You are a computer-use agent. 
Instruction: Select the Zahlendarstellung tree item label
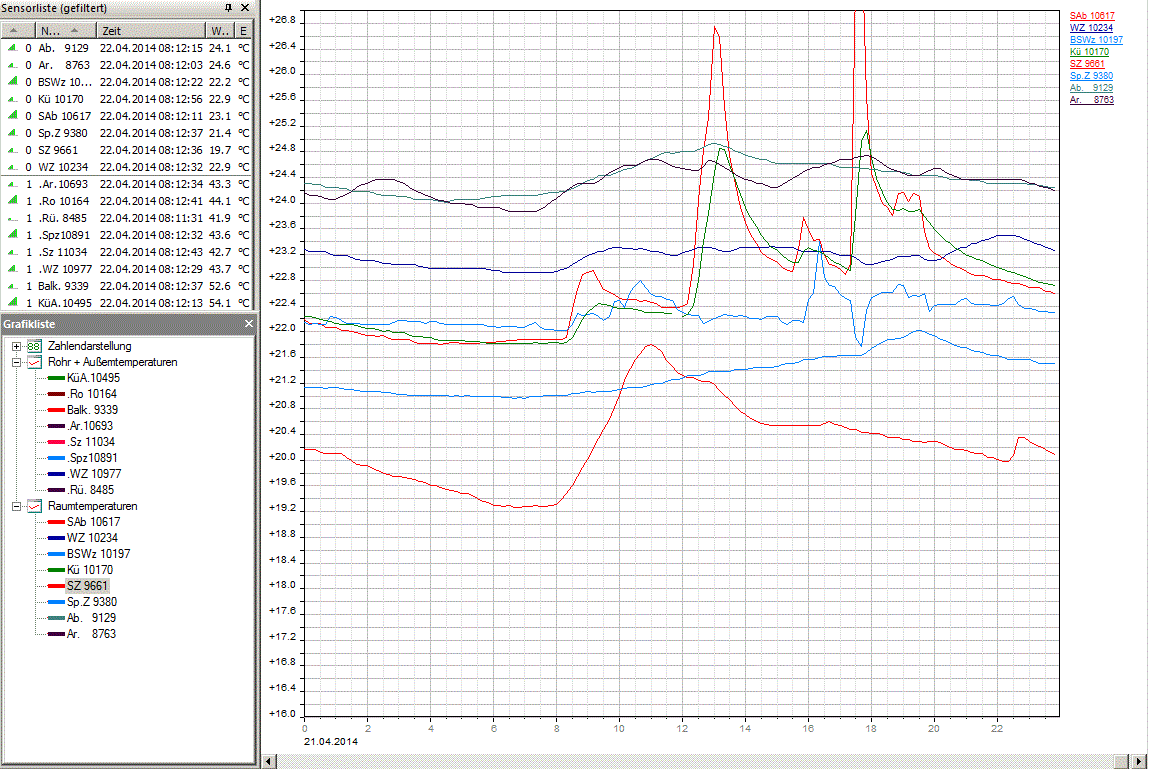tap(89, 346)
